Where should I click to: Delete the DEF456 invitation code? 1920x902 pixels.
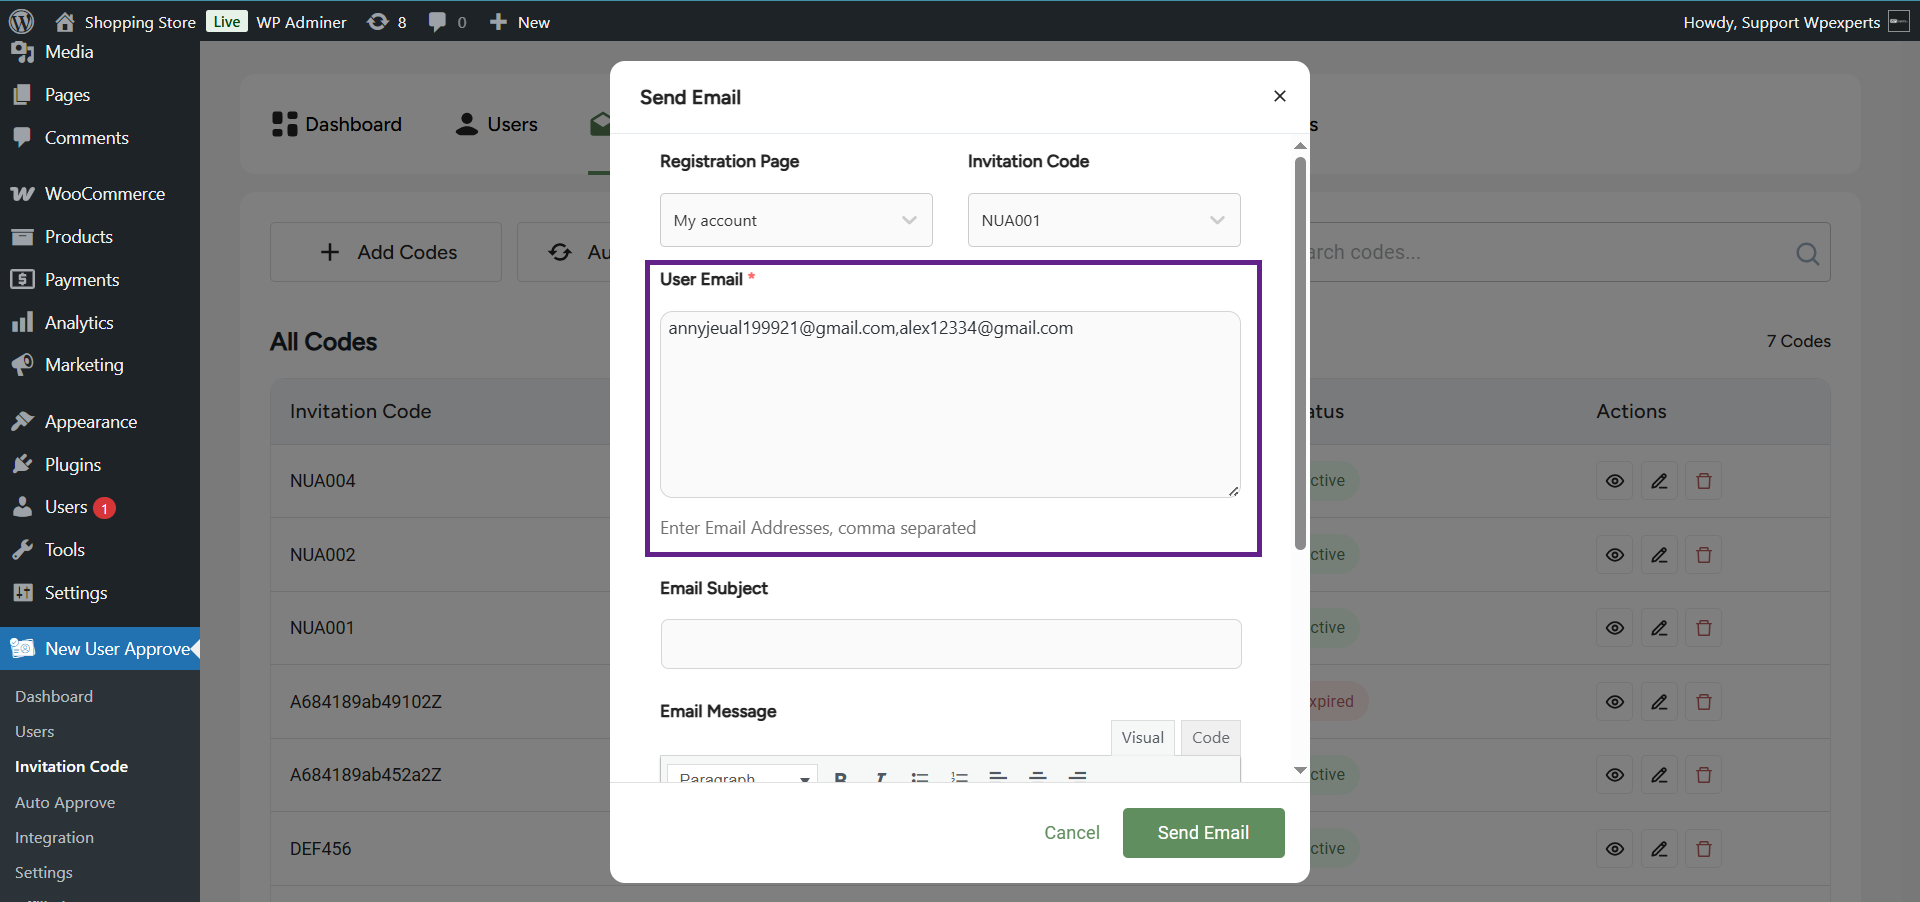[1704, 849]
